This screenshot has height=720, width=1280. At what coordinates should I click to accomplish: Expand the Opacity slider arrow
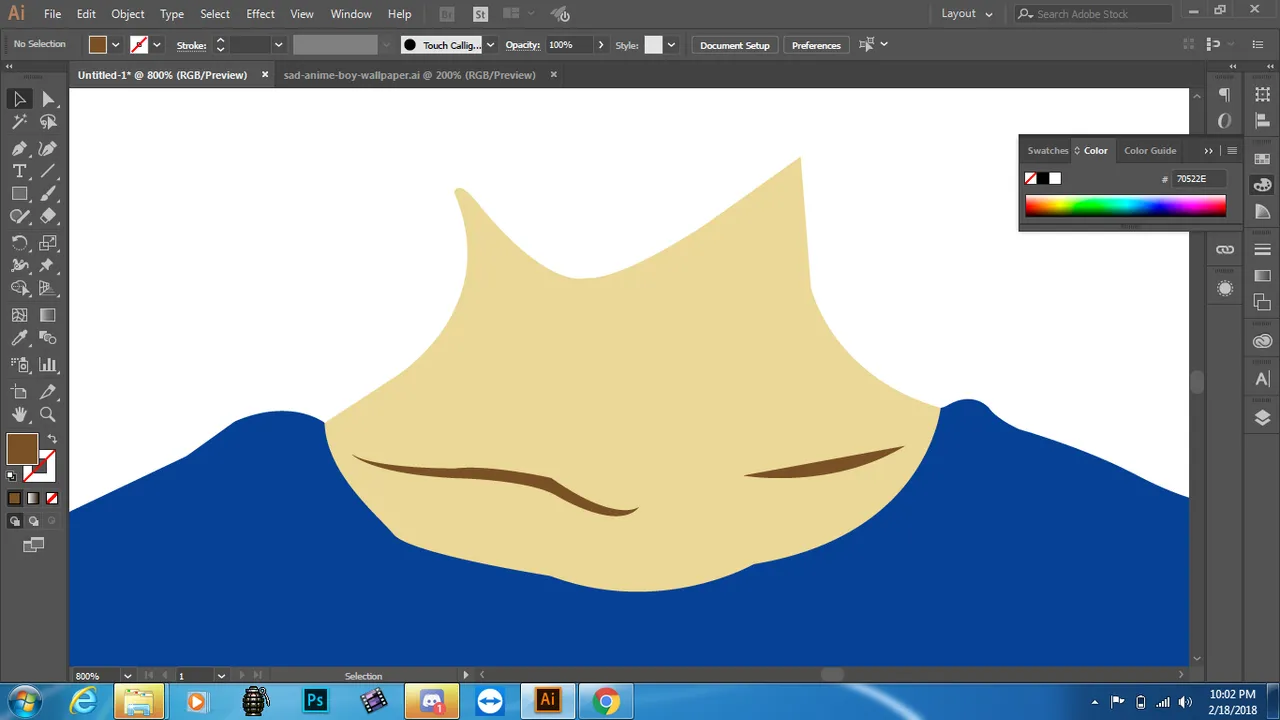601,45
